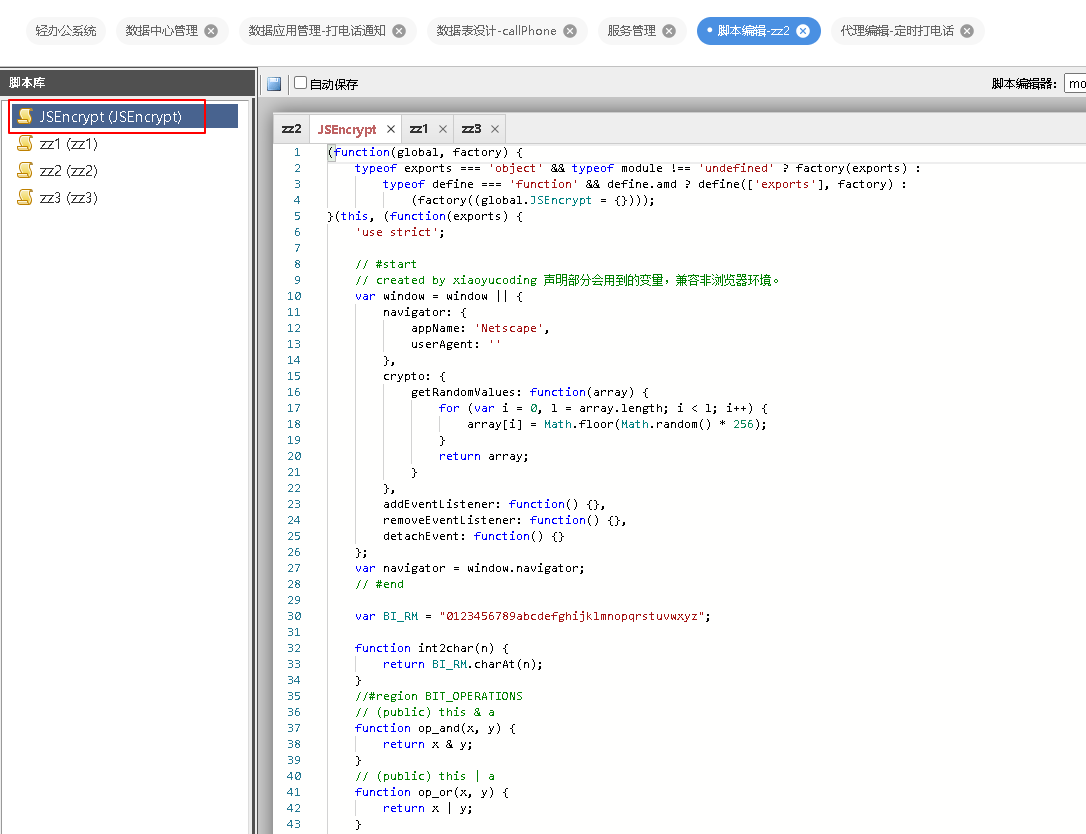Click the zz3 script scroll icon
Image resolution: width=1086 pixels, height=834 pixels.
[26, 198]
